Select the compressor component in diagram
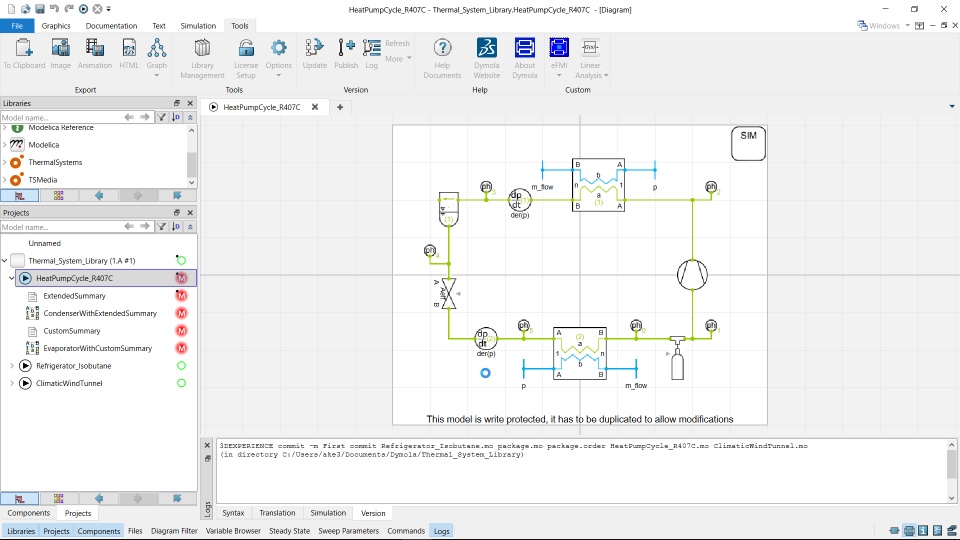This screenshot has height=540, width=960. point(692,275)
